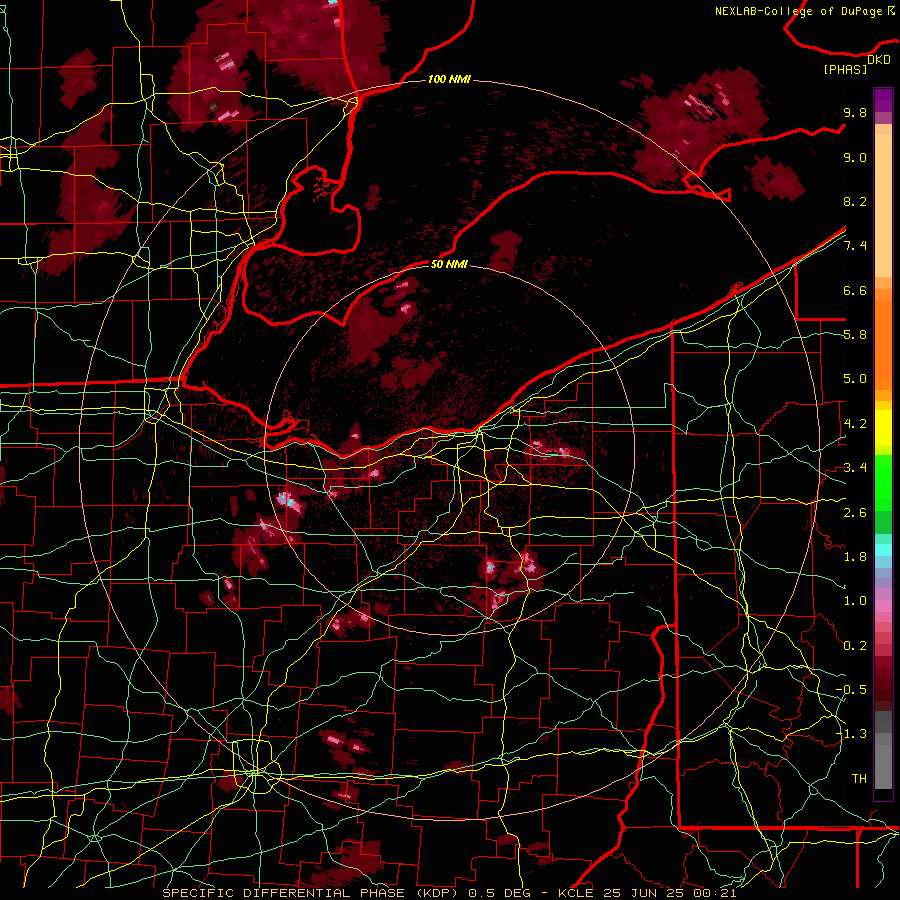This screenshot has height=900, width=900.
Task: Click the DKD product code label
Action: tap(878, 59)
